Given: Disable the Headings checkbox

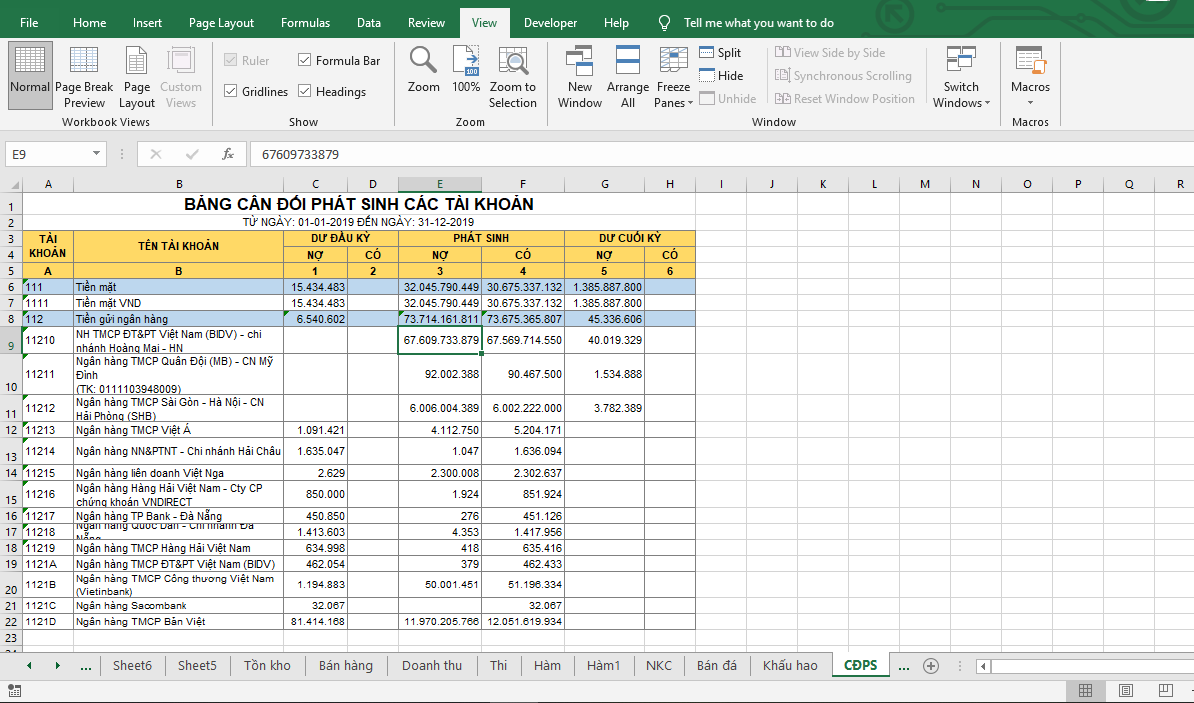Looking at the screenshot, I should point(305,92).
